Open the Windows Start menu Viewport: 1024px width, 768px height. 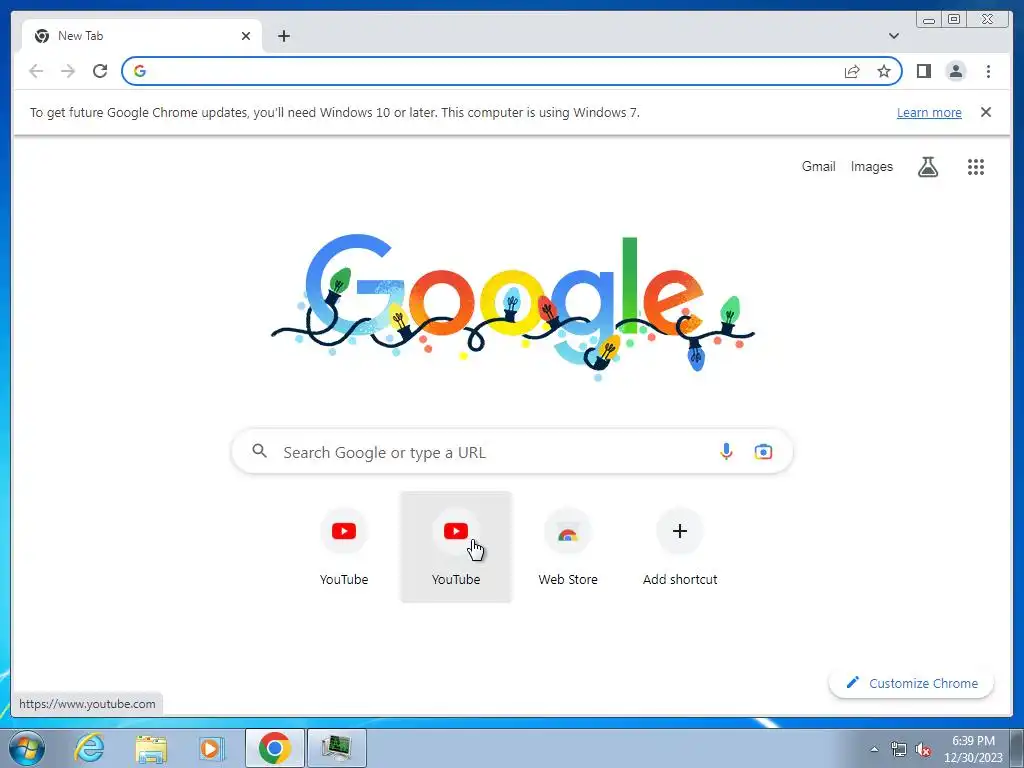[27, 748]
